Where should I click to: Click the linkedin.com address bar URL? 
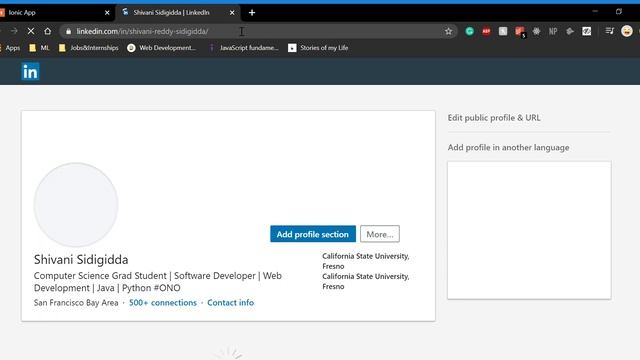click(142, 31)
